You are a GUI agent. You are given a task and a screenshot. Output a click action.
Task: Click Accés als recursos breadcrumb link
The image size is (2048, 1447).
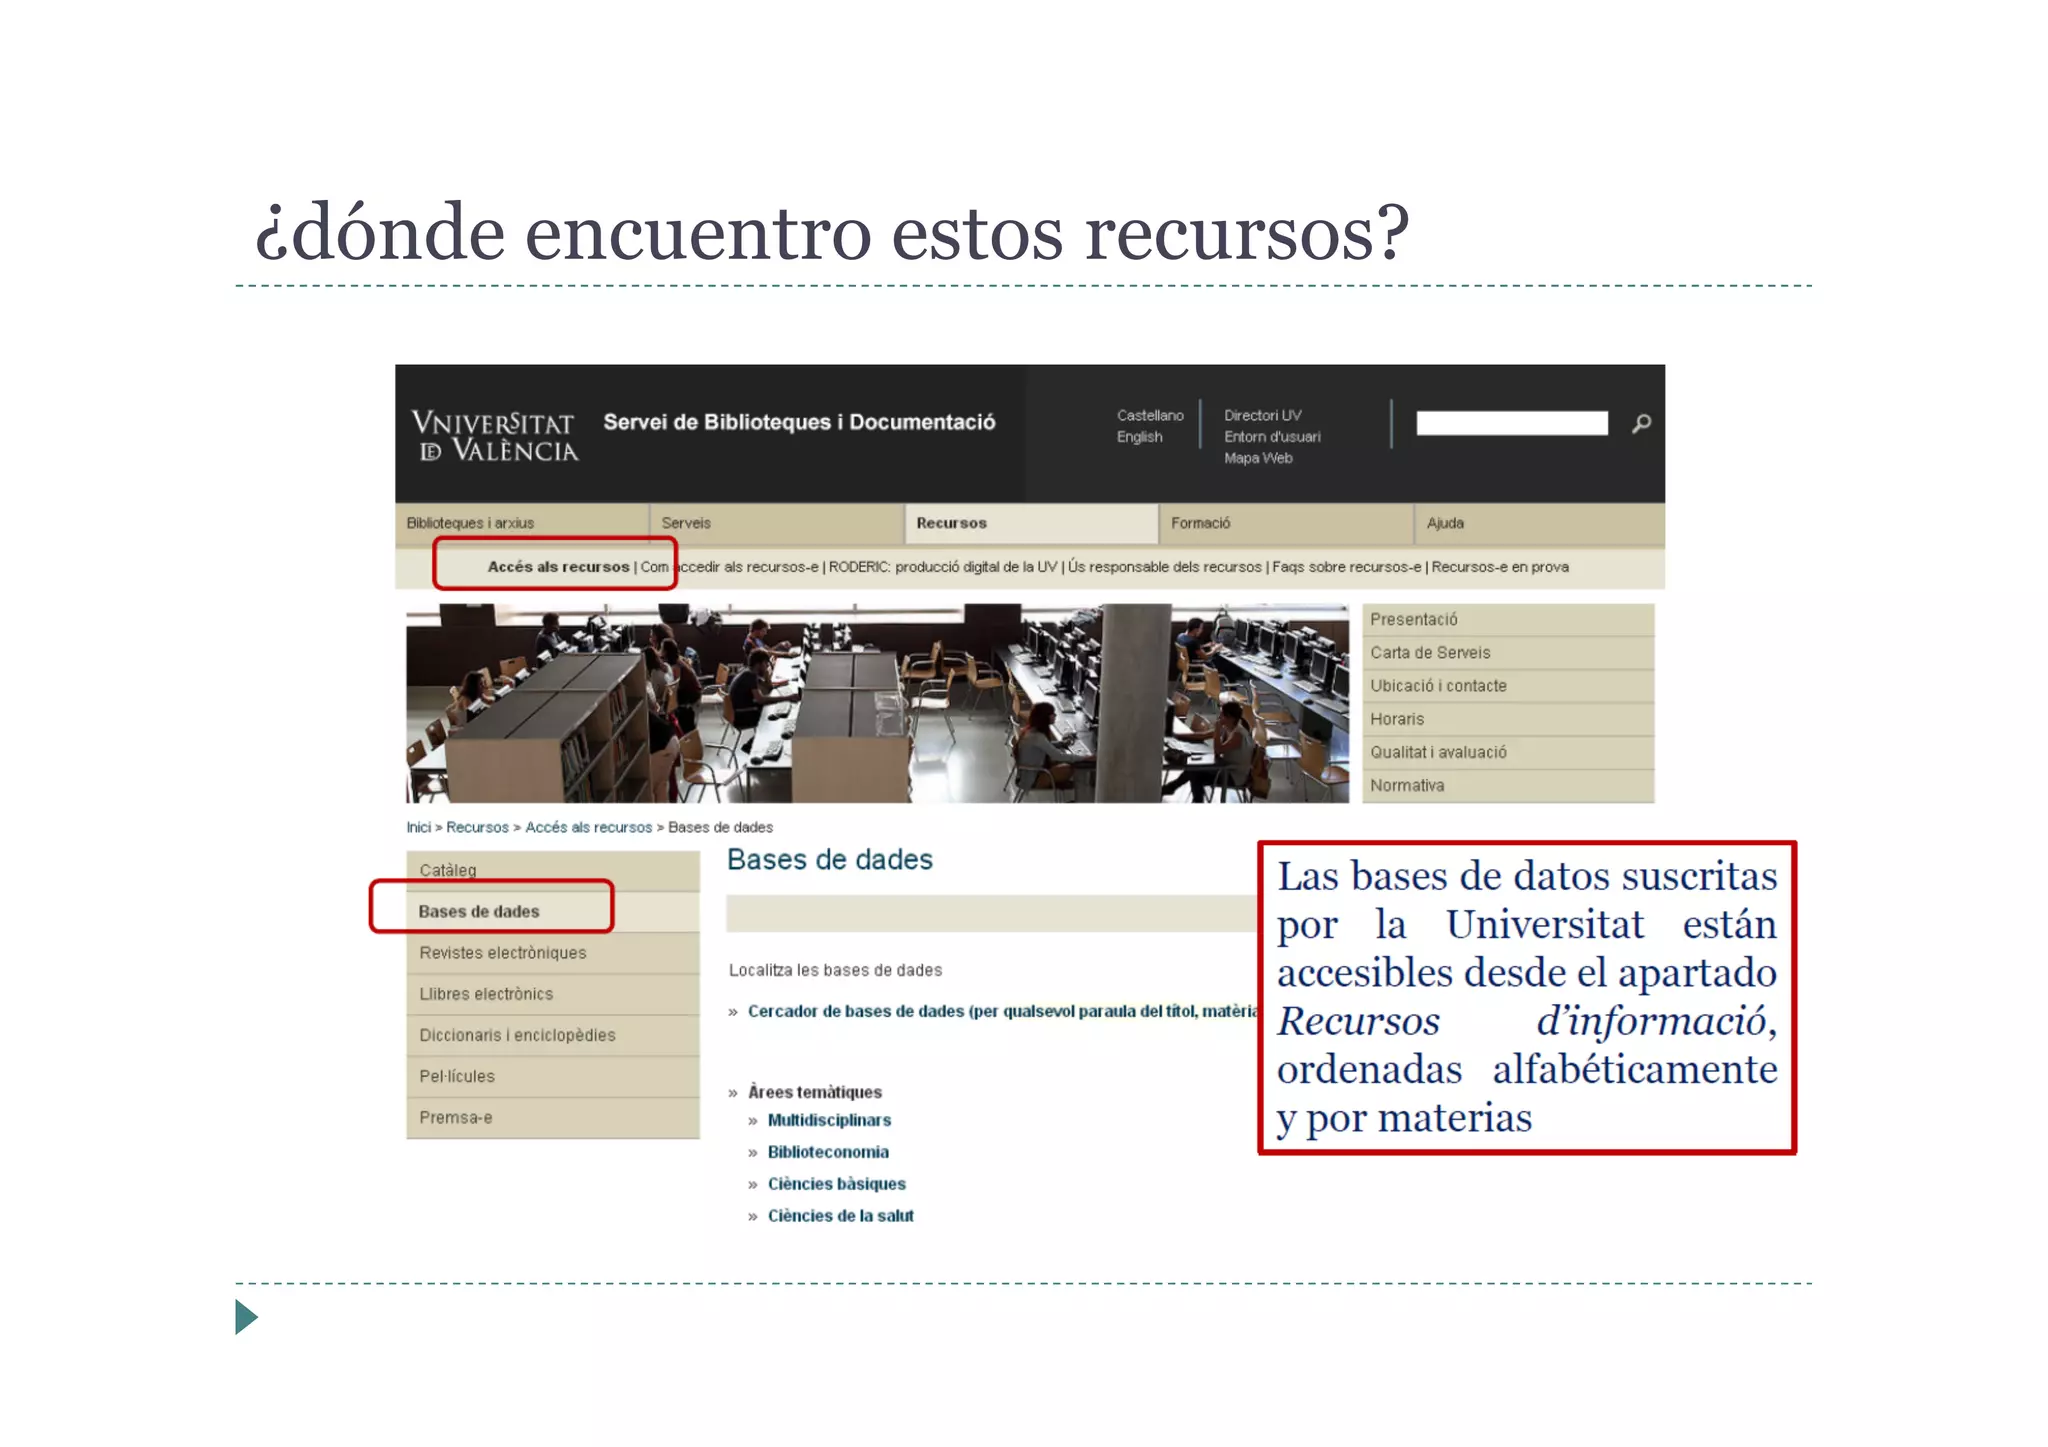pyautogui.click(x=588, y=827)
